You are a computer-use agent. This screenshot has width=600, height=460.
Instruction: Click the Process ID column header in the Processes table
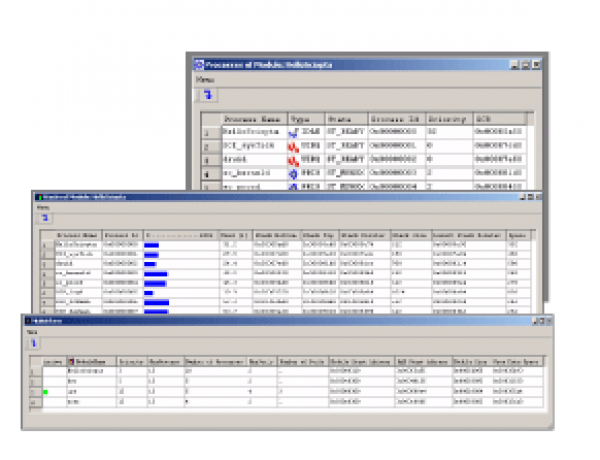(x=396, y=117)
